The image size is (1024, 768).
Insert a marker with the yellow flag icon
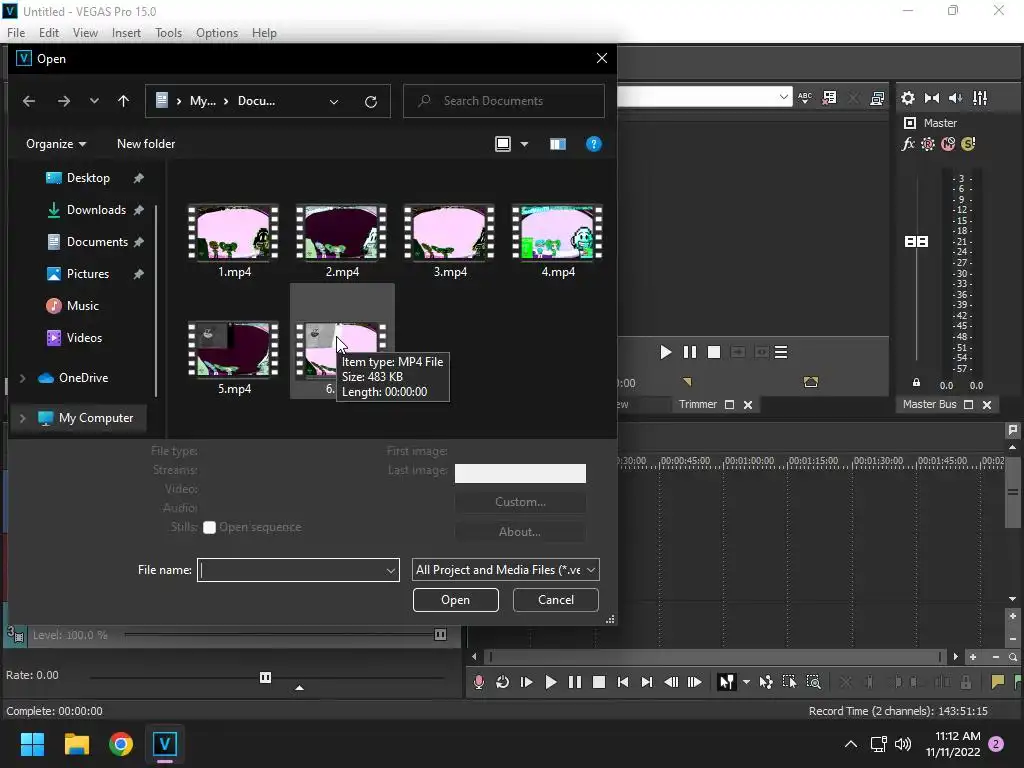(997, 682)
